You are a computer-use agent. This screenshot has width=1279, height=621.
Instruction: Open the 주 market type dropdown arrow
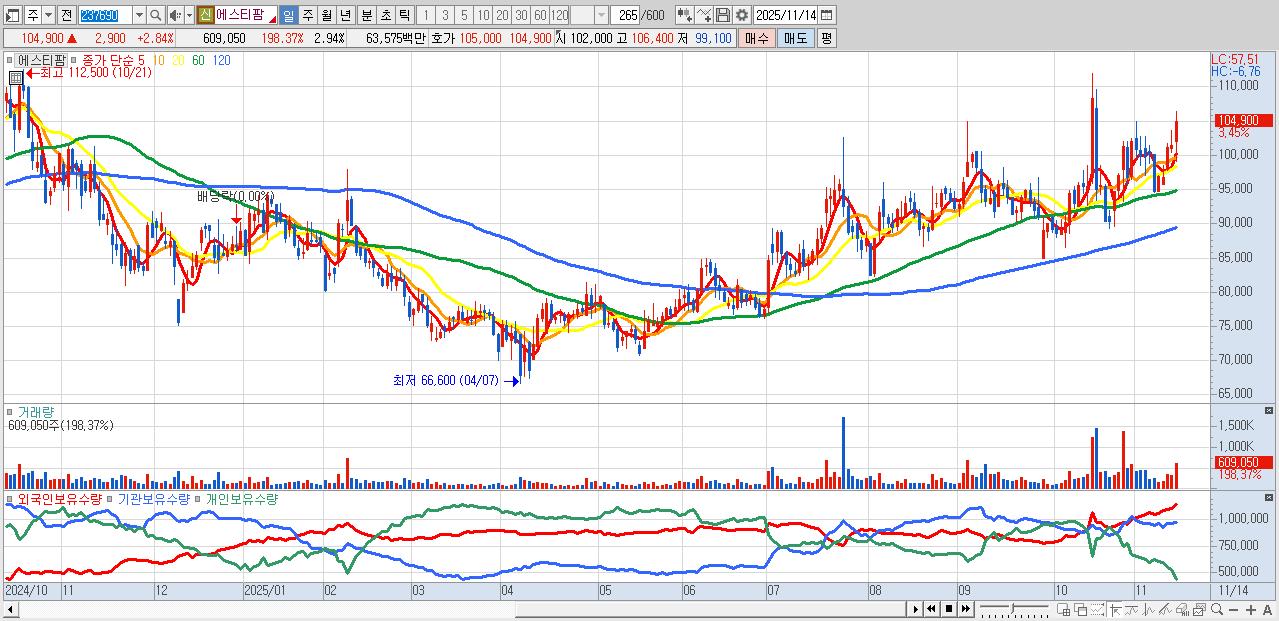pyautogui.click(x=48, y=15)
